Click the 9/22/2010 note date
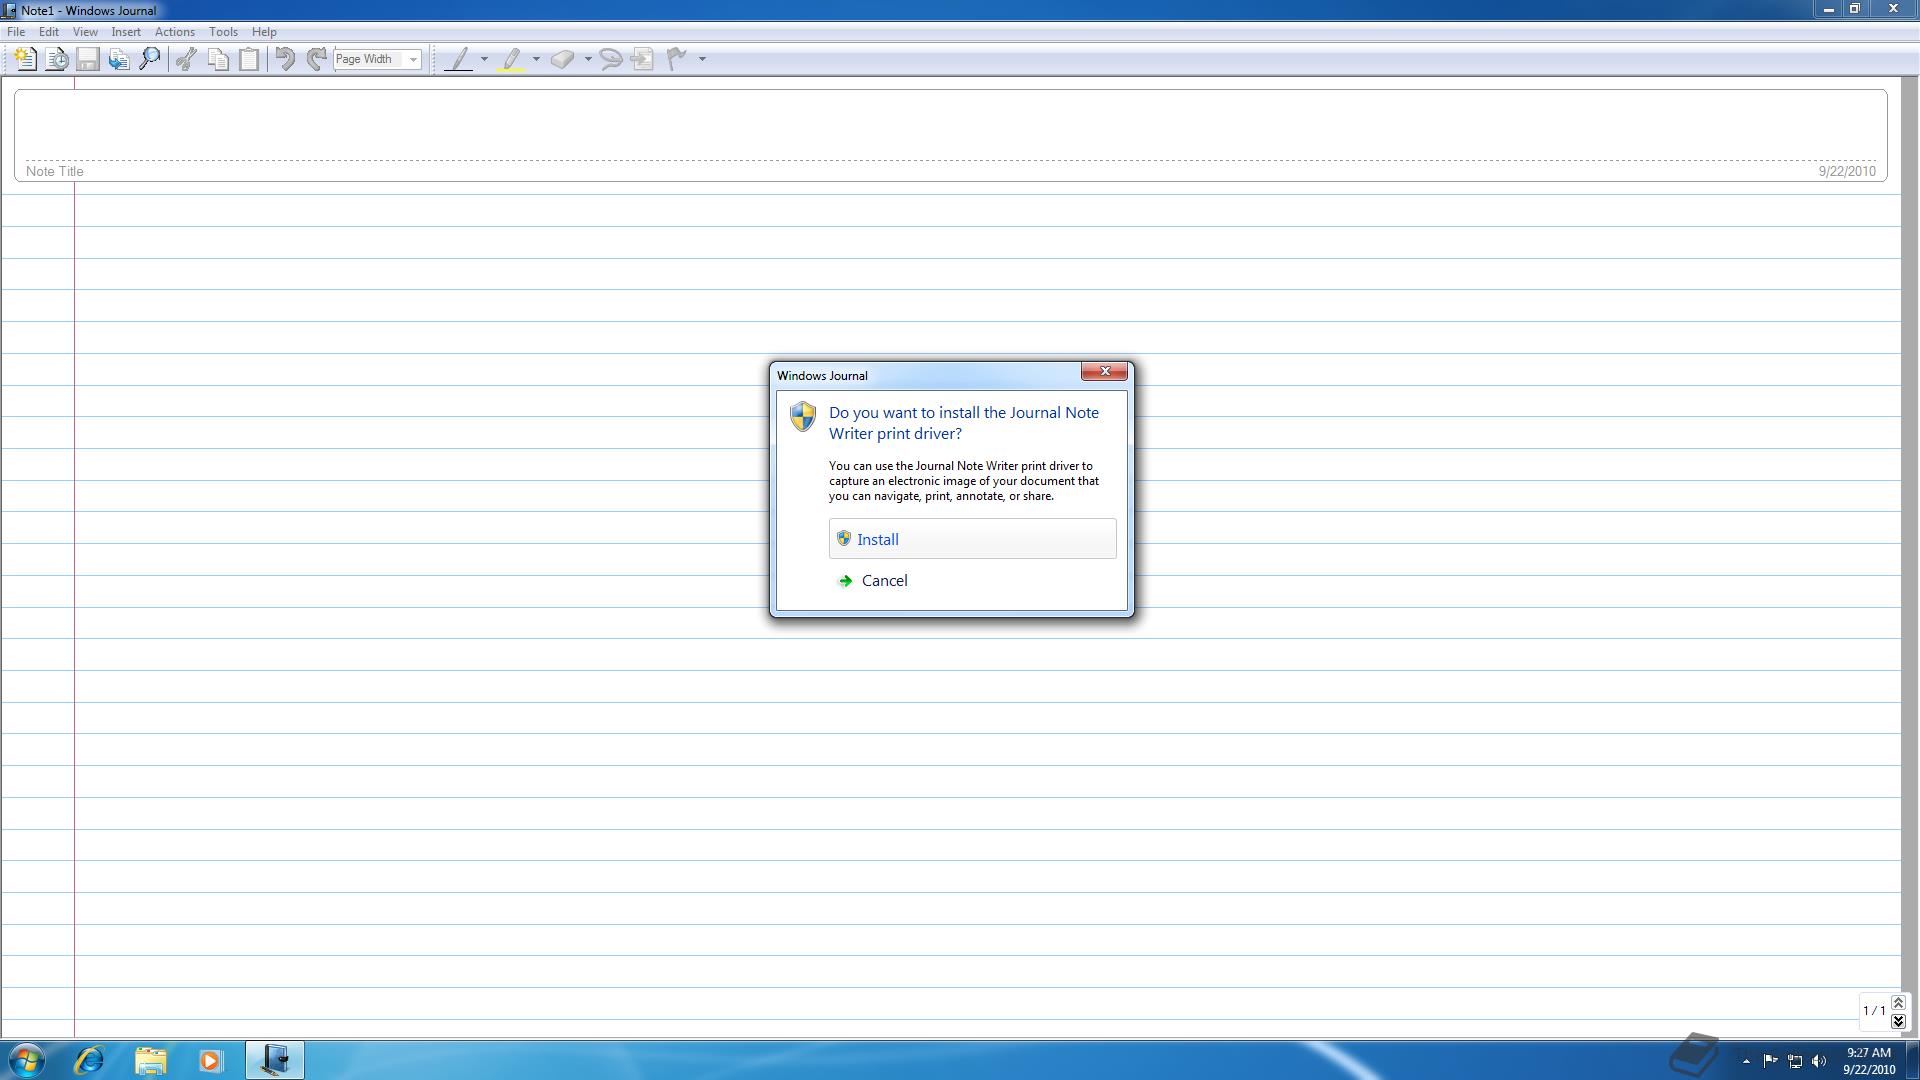The image size is (1920, 1080). pos(1847,171)
